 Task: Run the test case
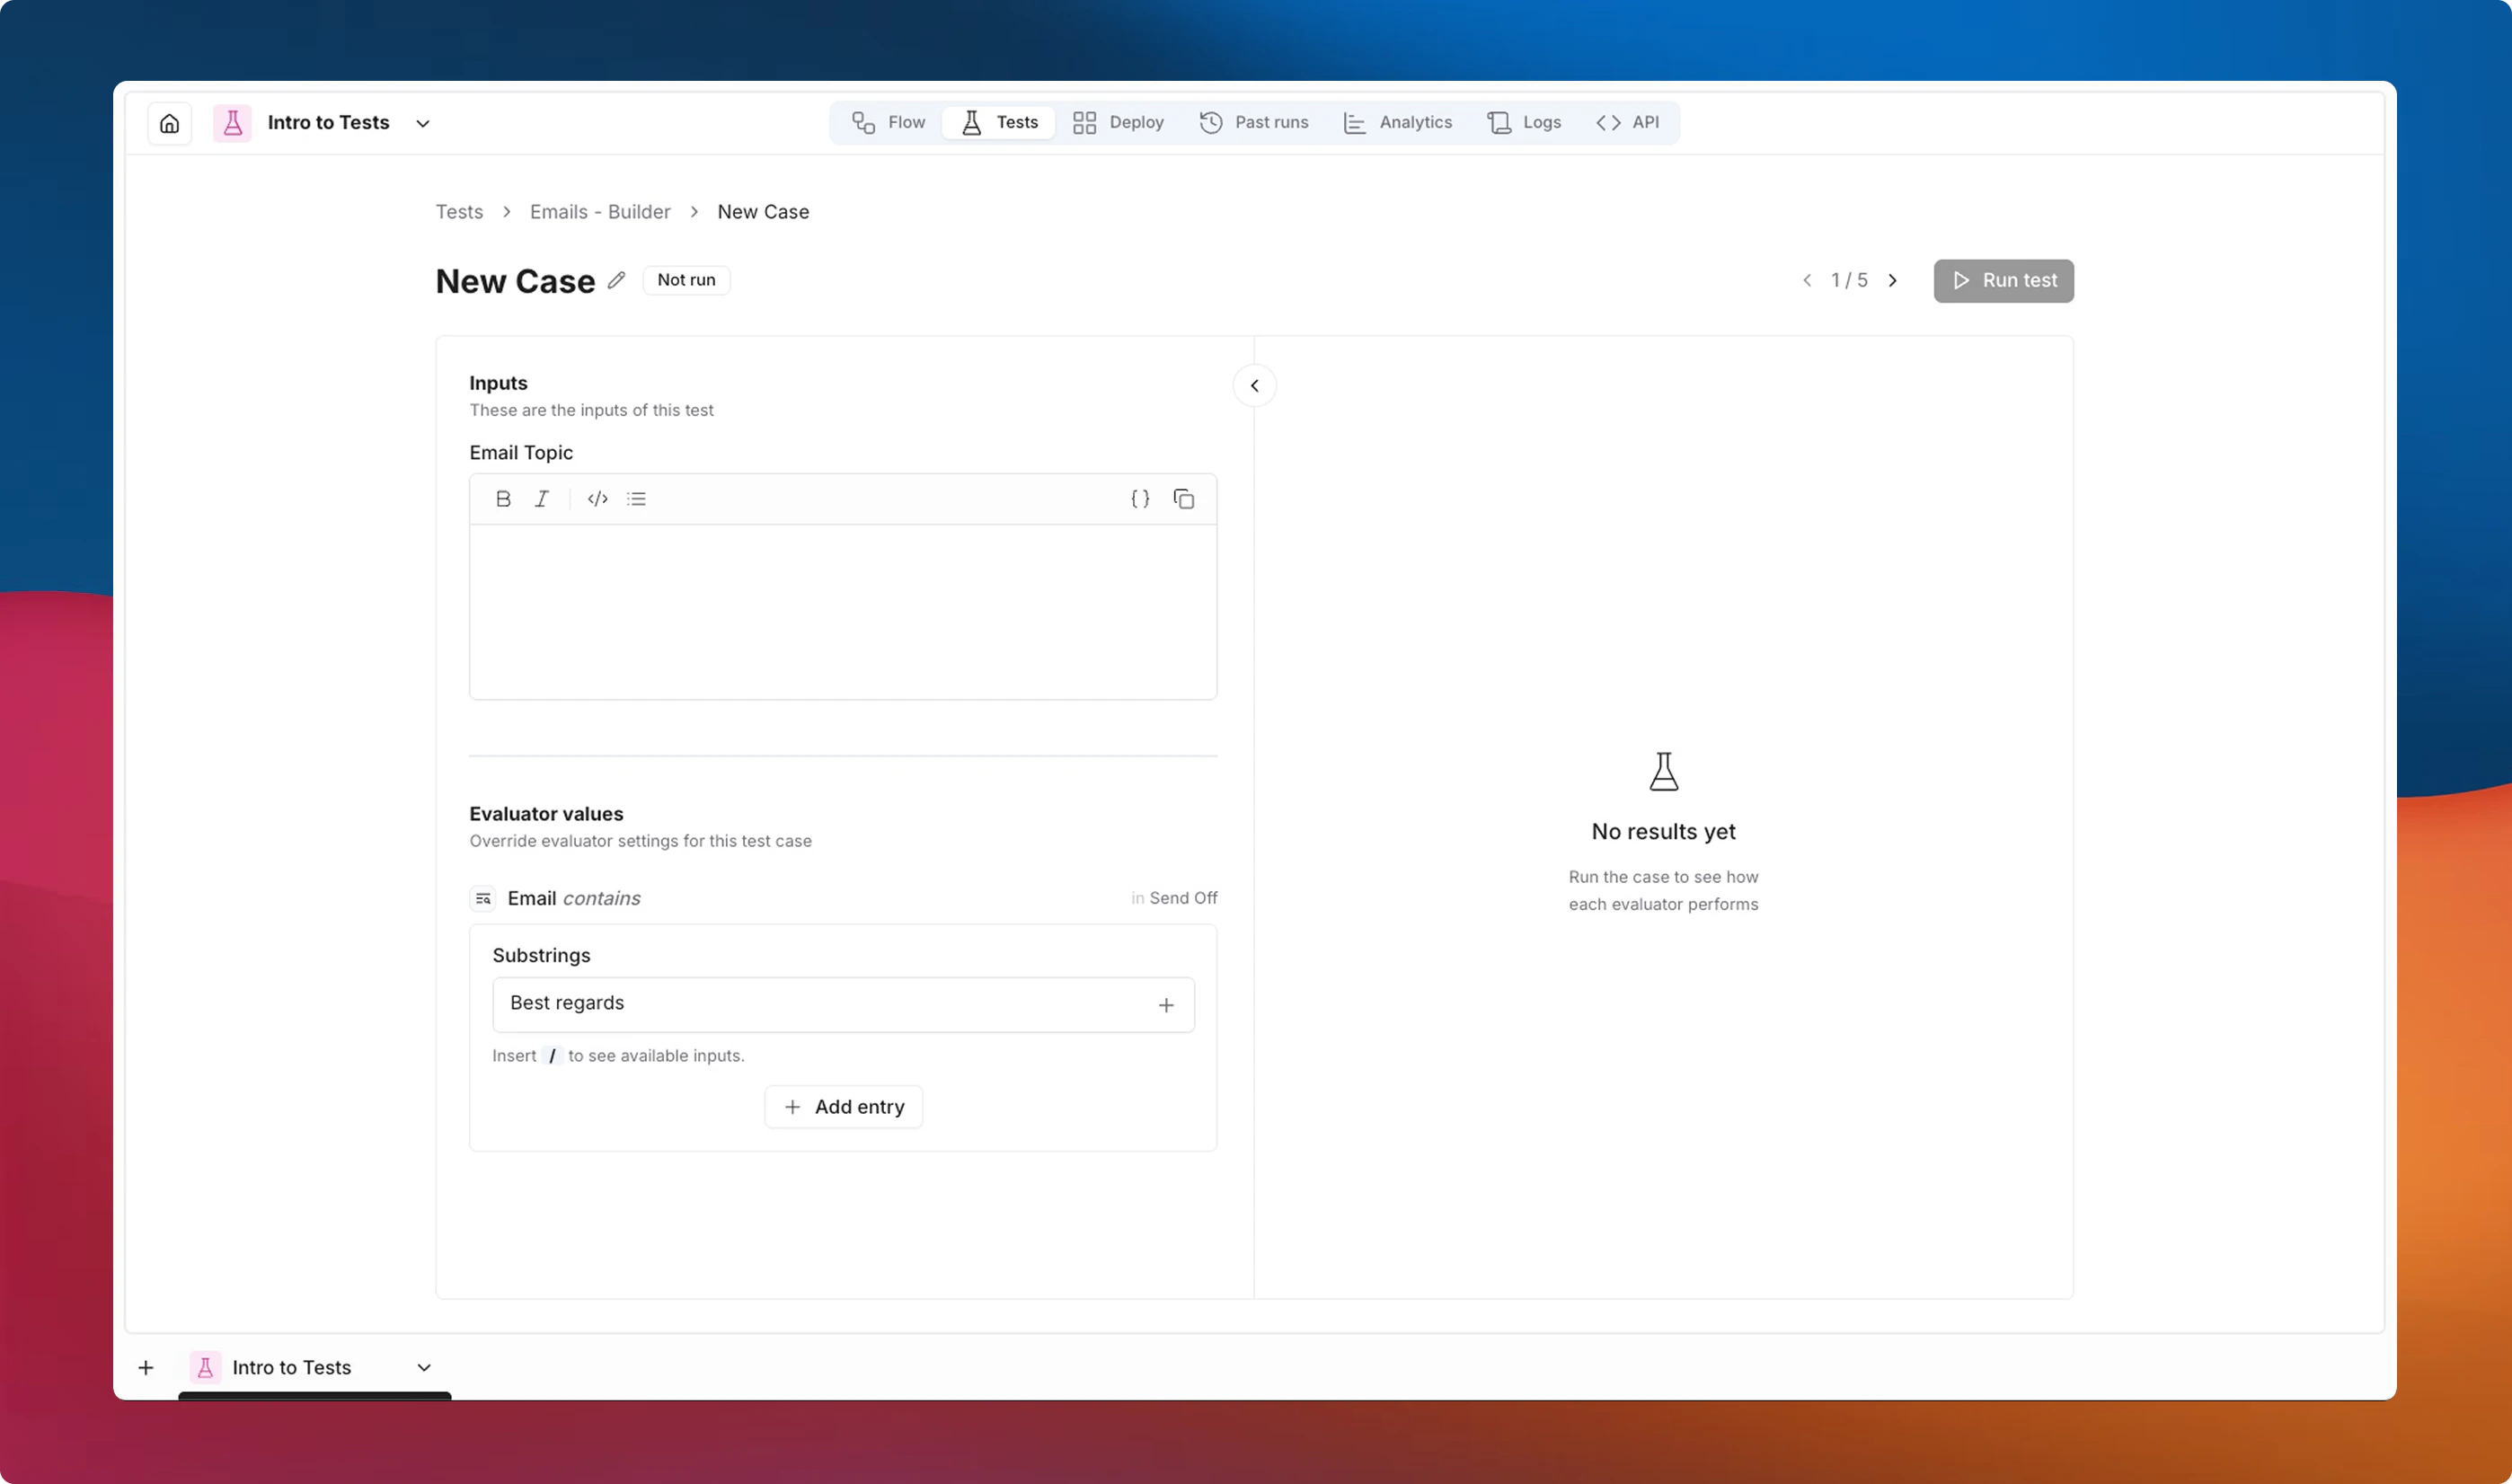pos(2003,281)
